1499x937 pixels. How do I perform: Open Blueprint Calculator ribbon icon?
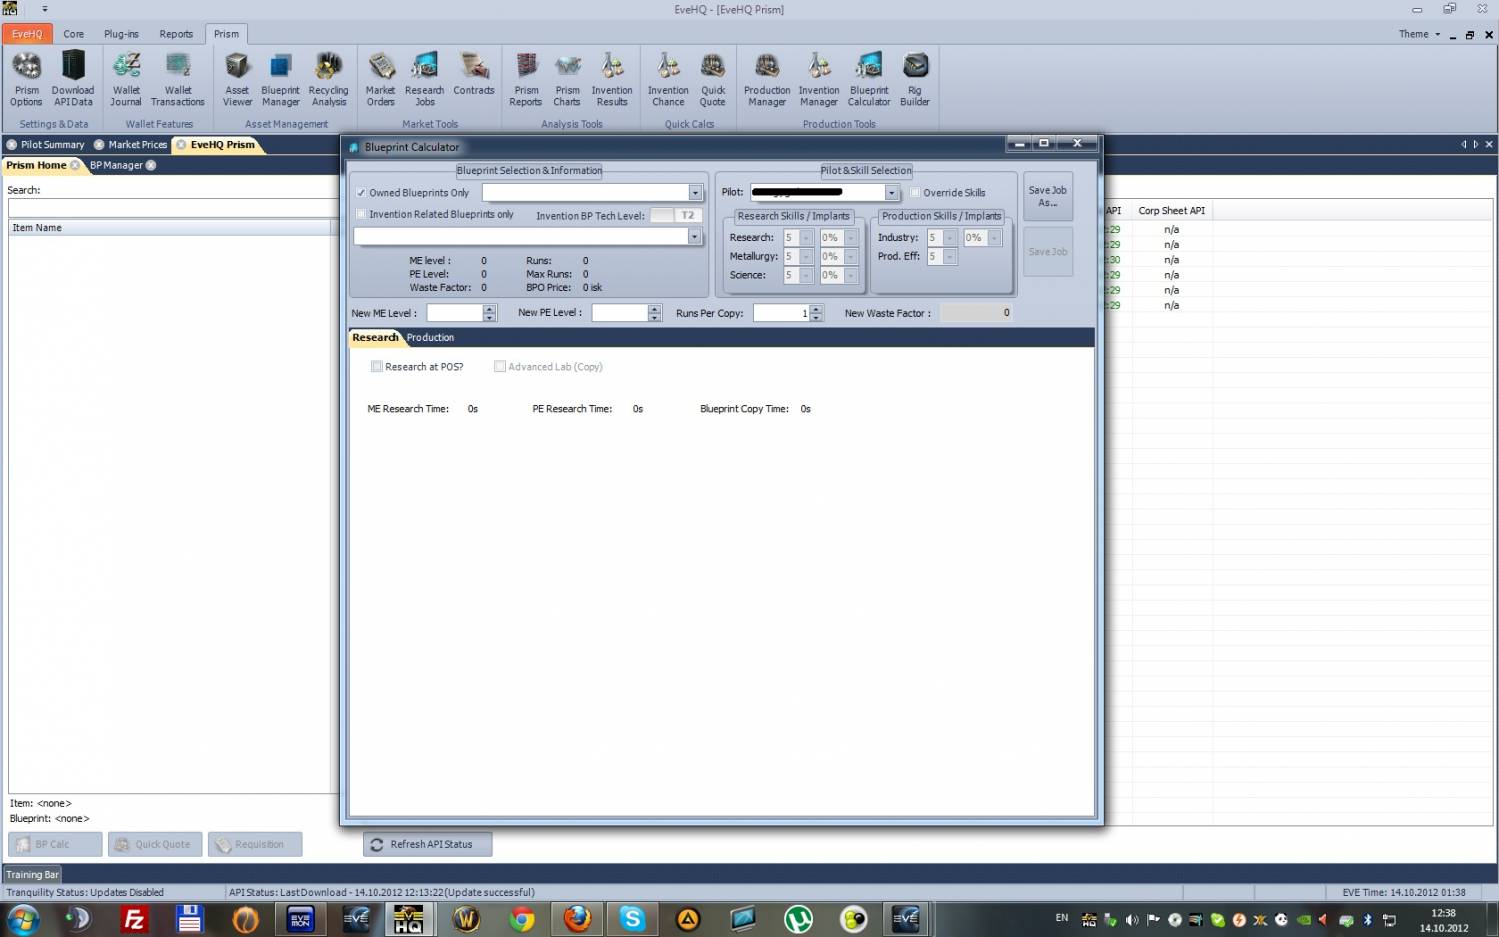tap(869, 79)
